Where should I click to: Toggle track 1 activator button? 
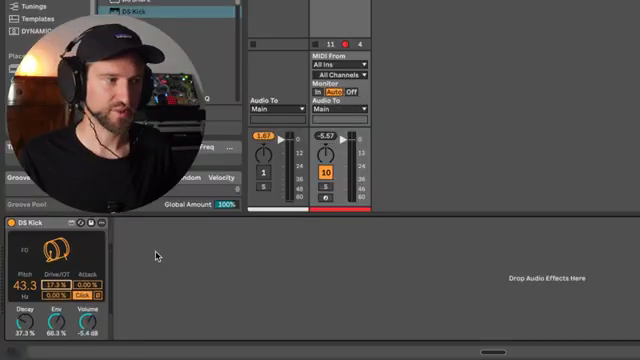[x=263, y=173]
